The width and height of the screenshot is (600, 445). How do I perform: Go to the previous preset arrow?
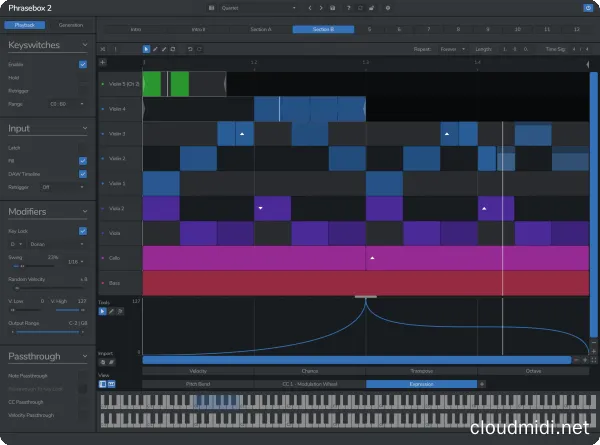[x=312, y=8]
